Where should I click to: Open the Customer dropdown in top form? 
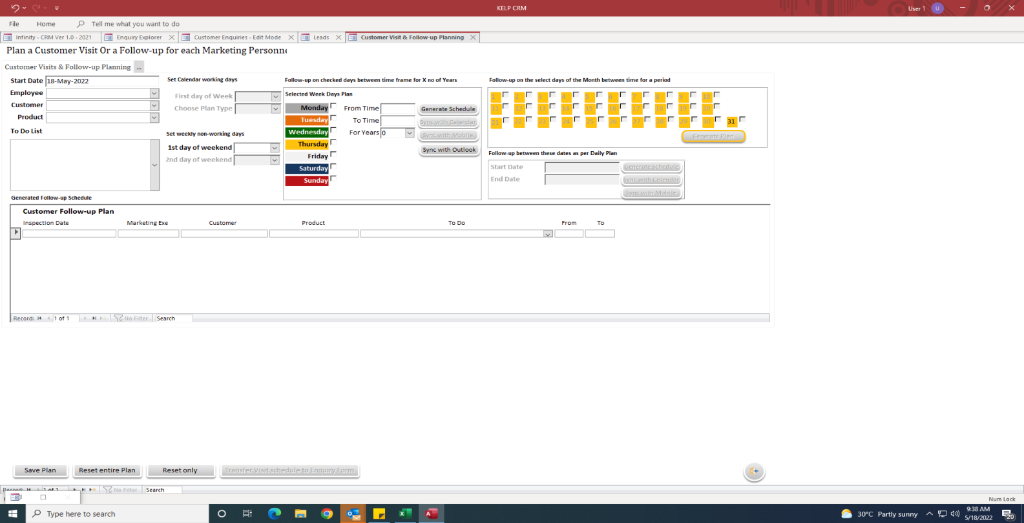coord(154,105)
